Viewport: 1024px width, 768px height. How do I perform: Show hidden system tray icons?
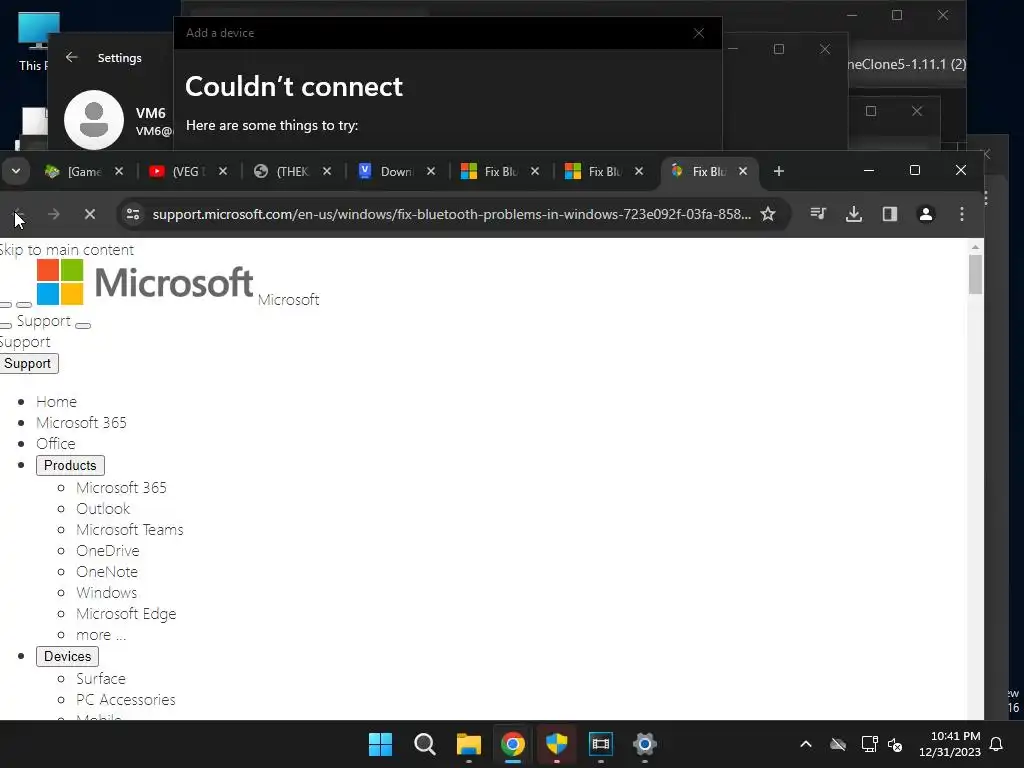coord(806,744)
